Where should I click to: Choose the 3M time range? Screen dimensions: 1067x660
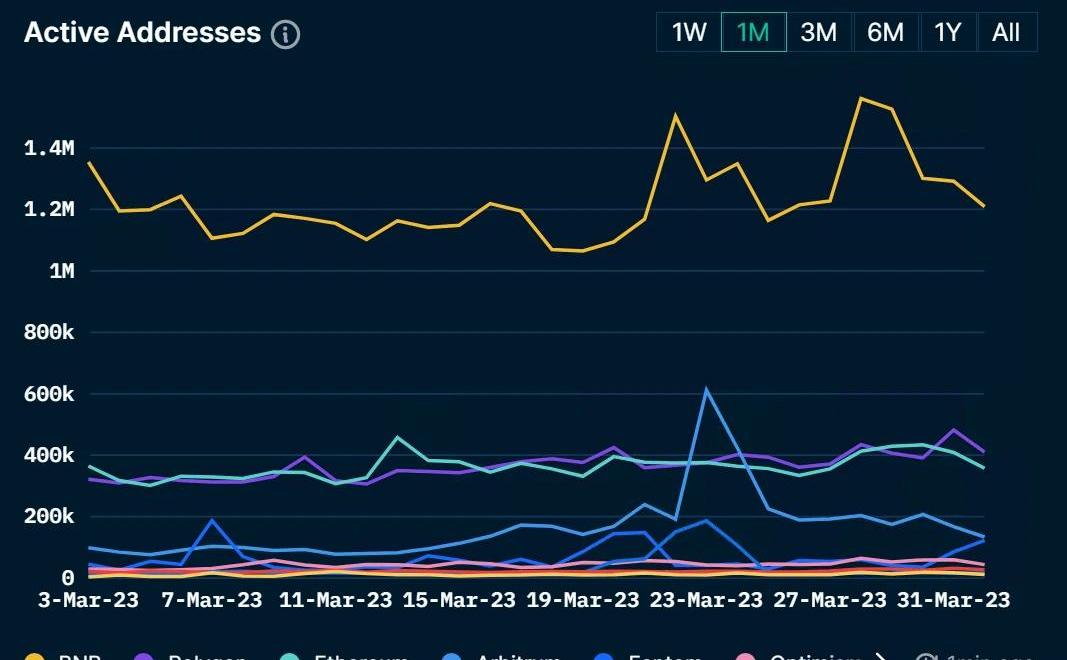[x=818, y=32]
